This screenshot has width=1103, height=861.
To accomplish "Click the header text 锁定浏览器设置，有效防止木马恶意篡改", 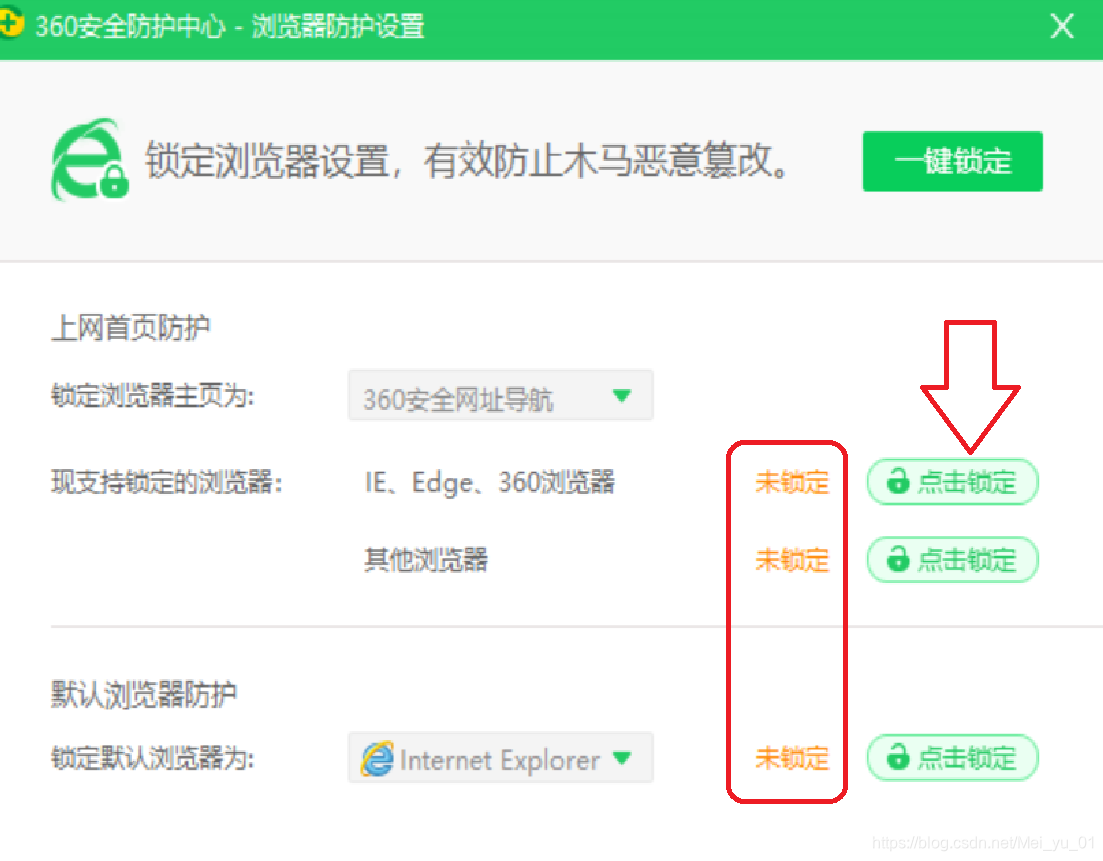I will coord(467,161).
